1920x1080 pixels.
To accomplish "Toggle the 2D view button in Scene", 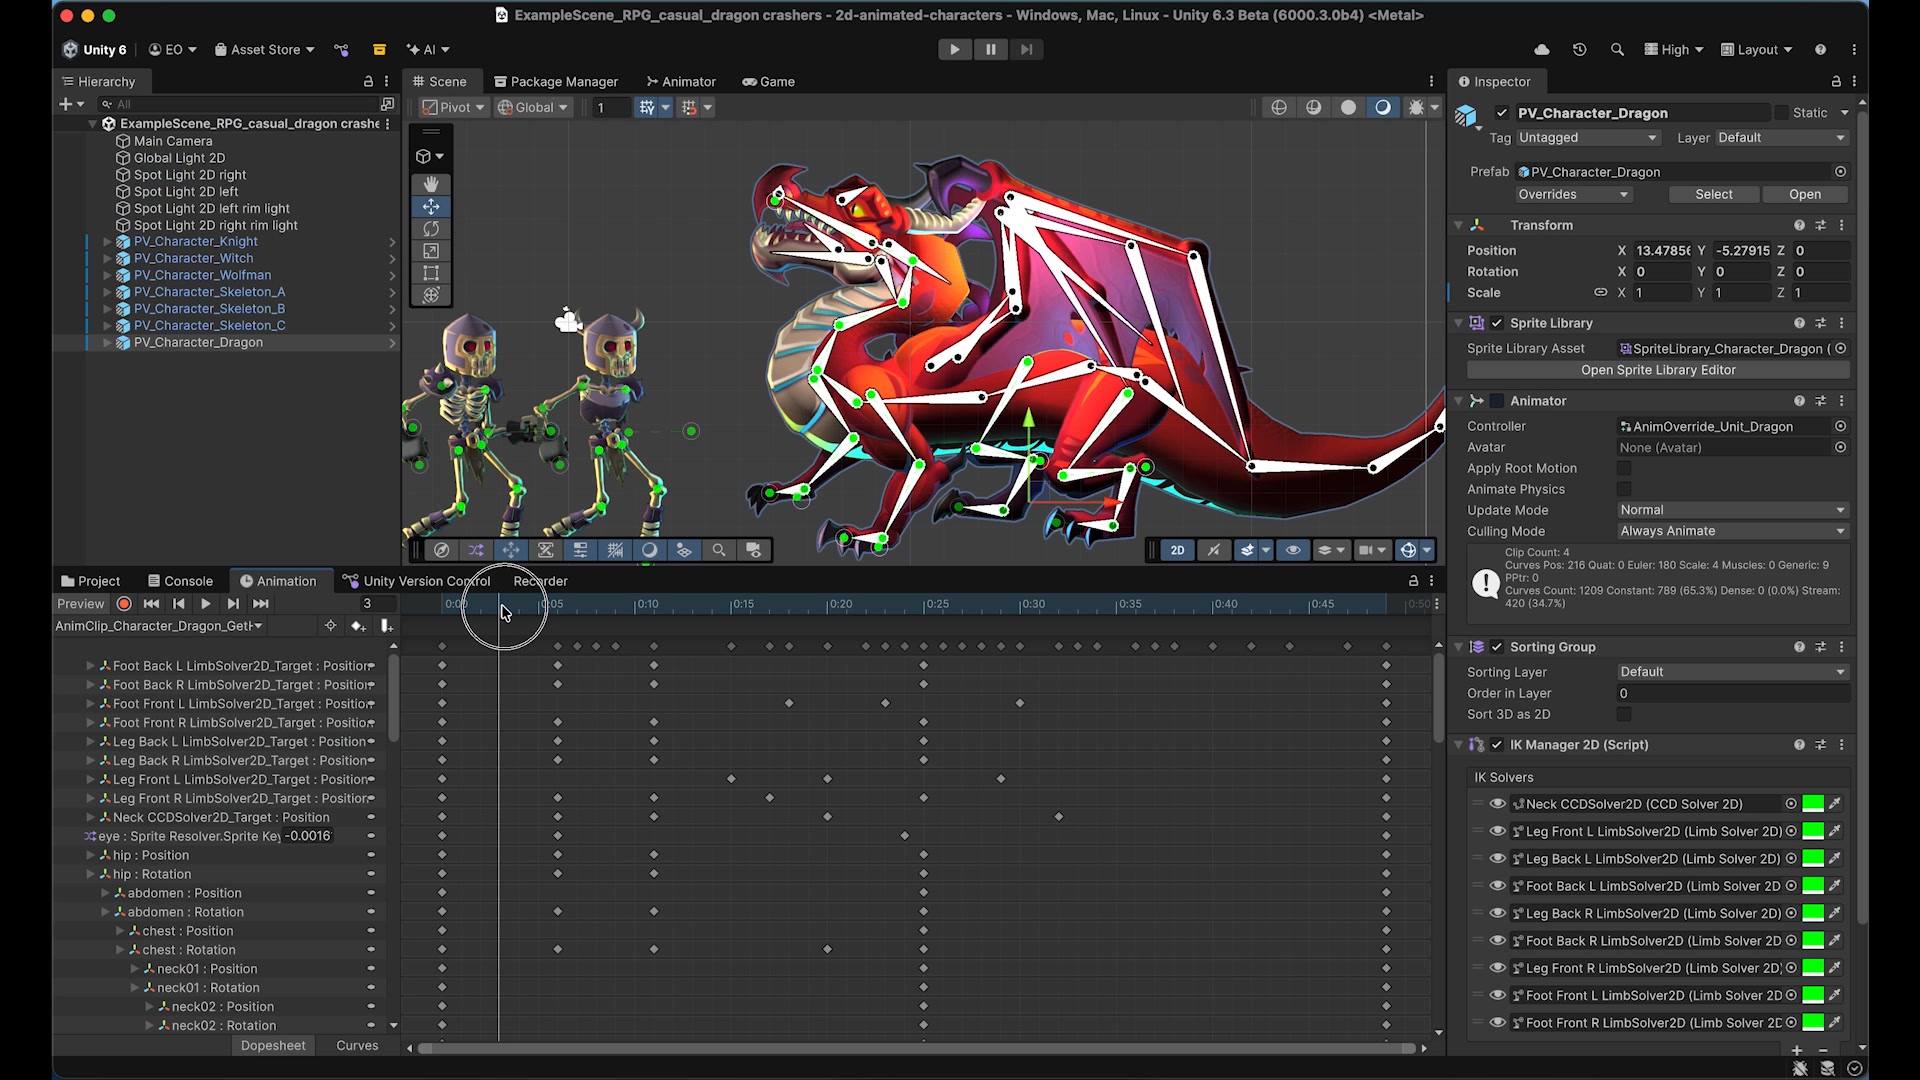I will pos(1178,550).
